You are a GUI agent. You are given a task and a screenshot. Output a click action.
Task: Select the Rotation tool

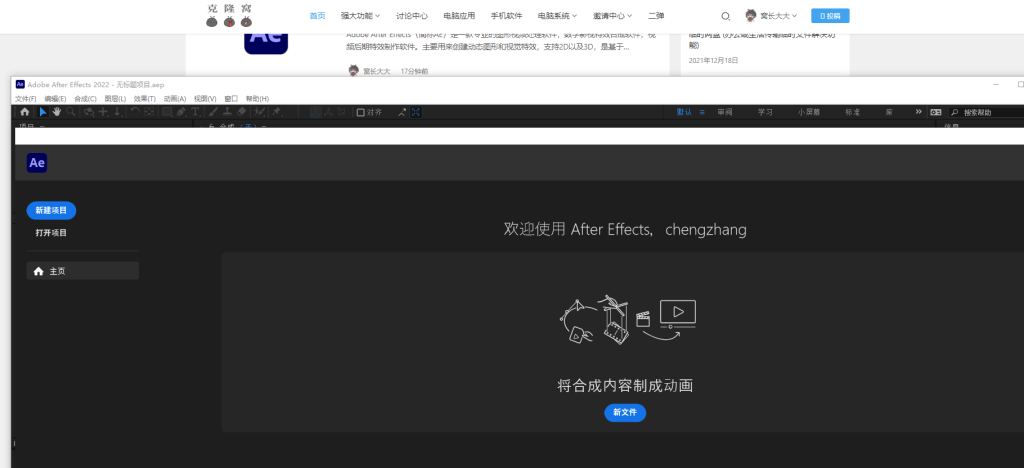[135, 112]
